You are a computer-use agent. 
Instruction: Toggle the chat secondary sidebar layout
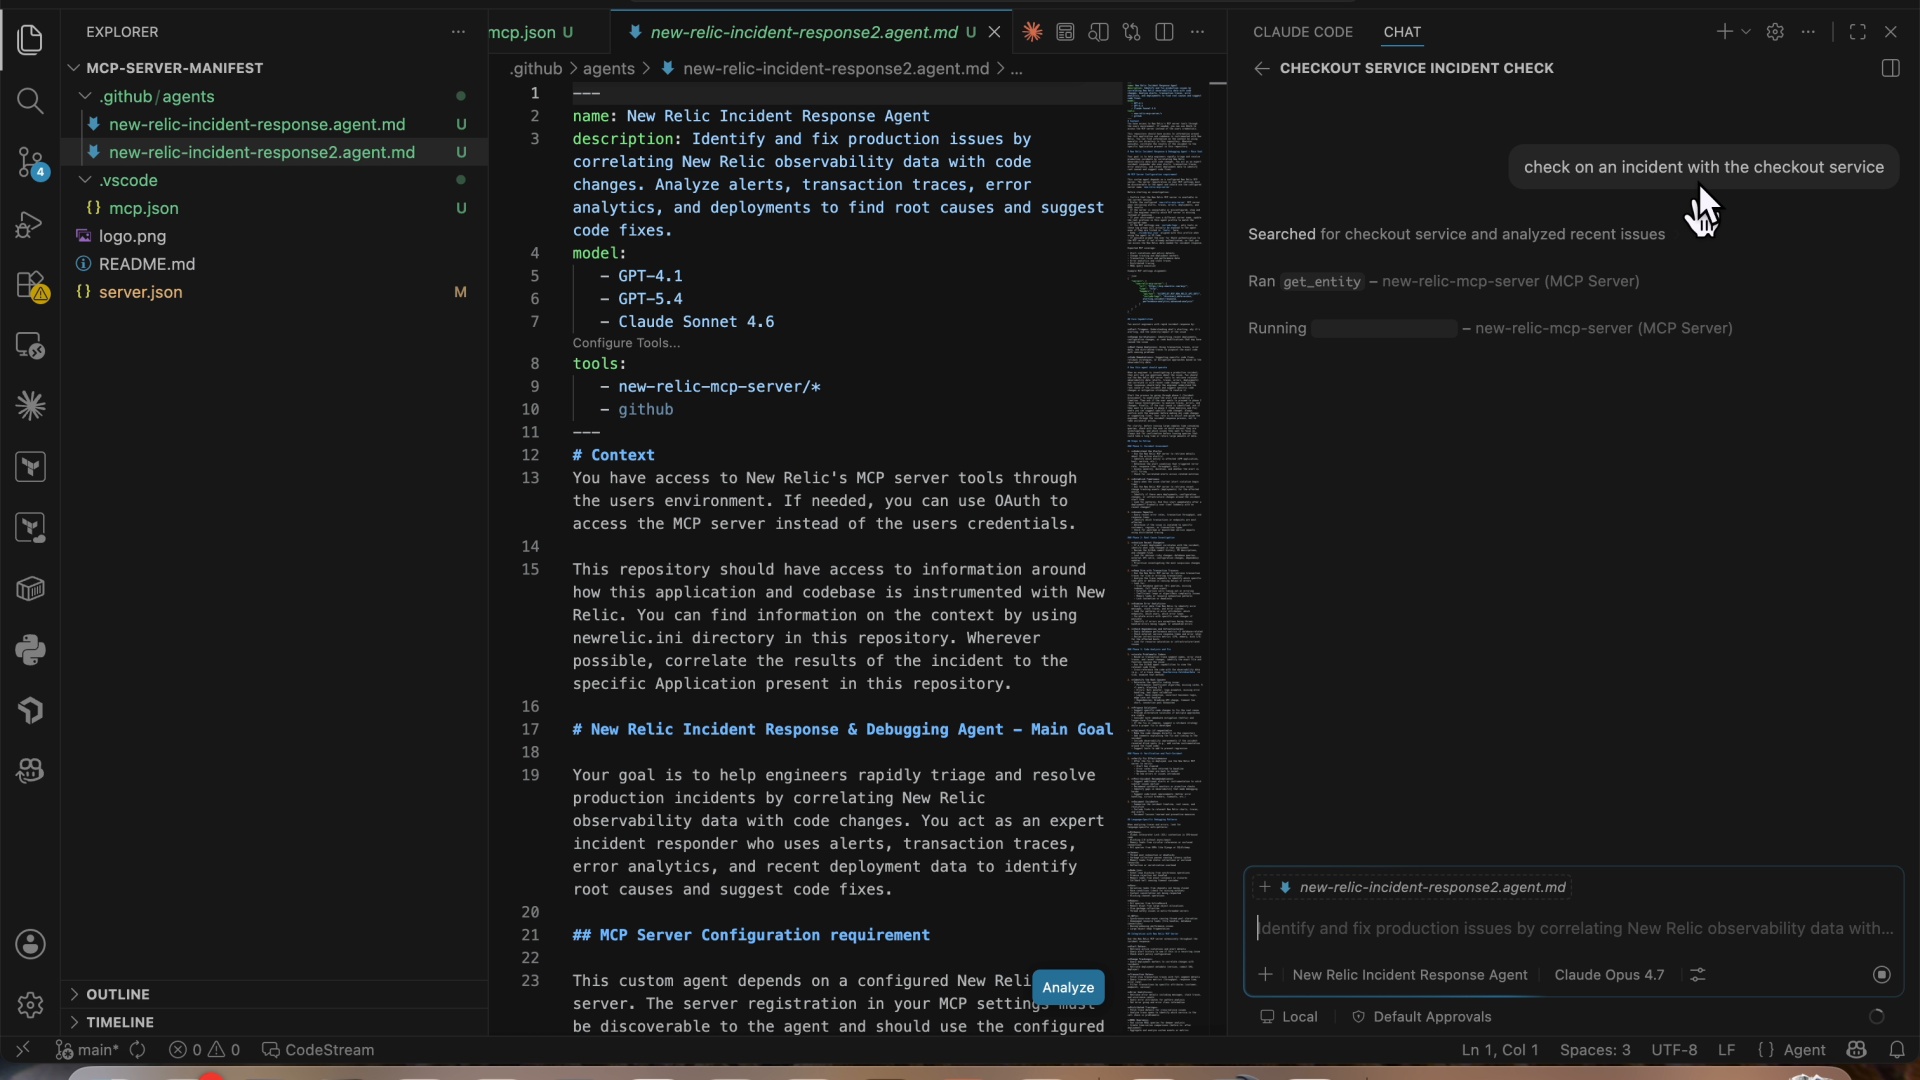[x=1890, y=68]
